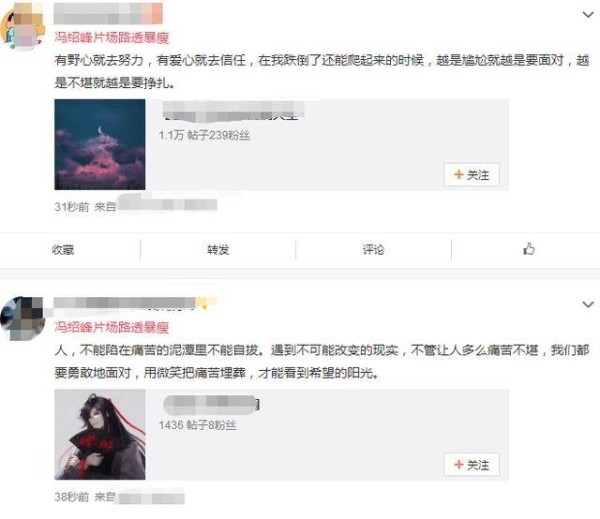Open the topic 冯绍峰片场路透暴瘦 in second post
This screenshot has width=600, height=519.
point(112,327)
